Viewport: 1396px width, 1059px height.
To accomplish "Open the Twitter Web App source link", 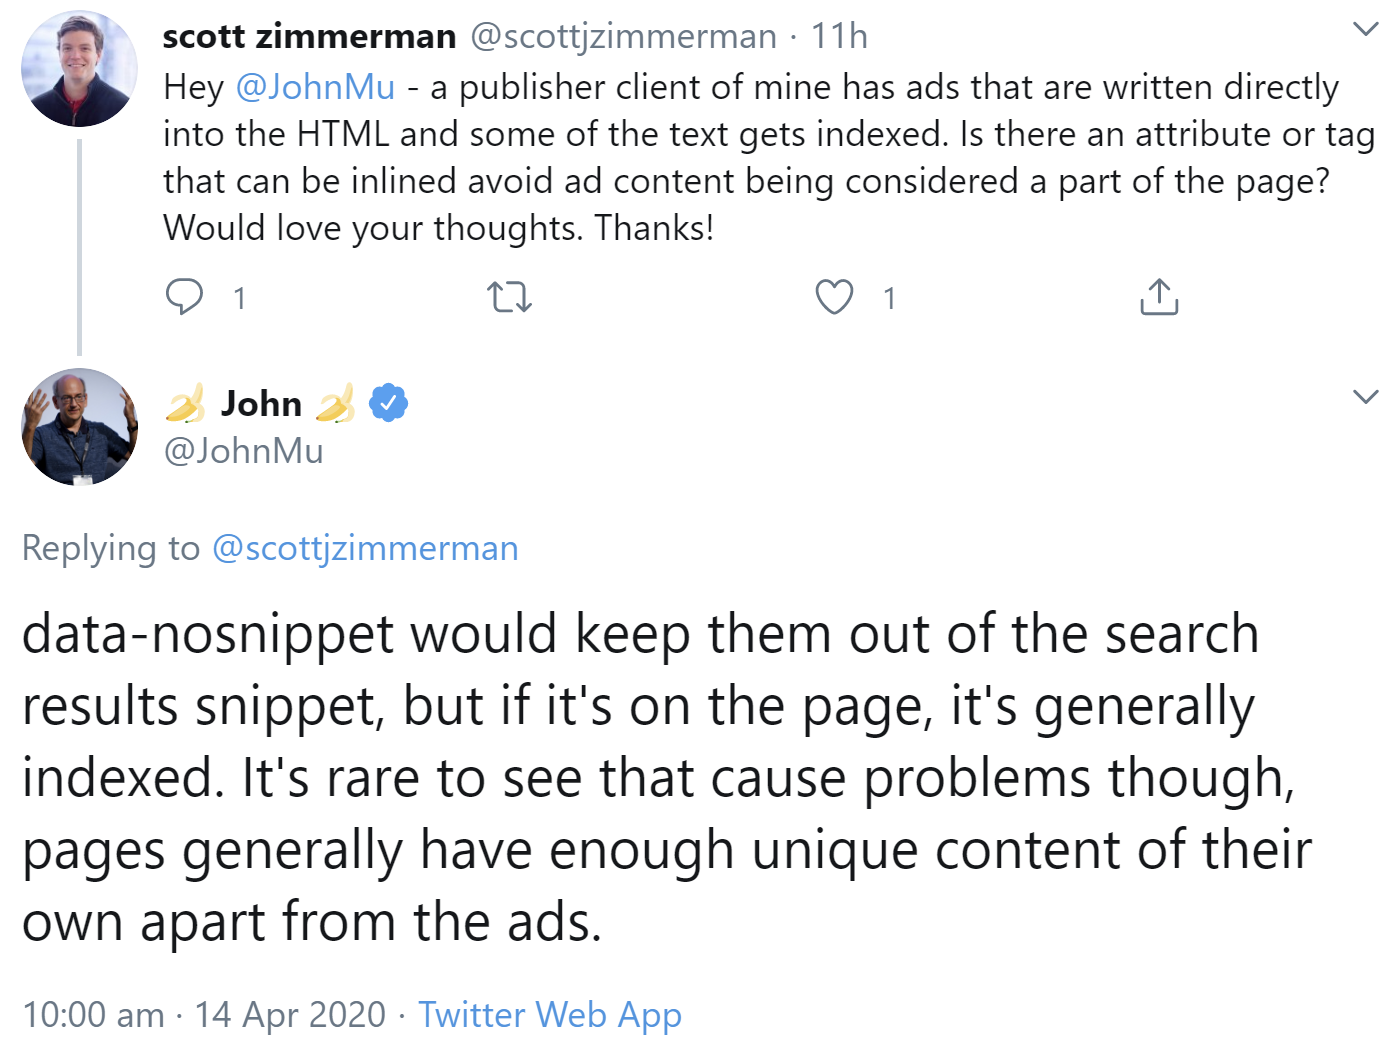I will (x=550, y=1014).
